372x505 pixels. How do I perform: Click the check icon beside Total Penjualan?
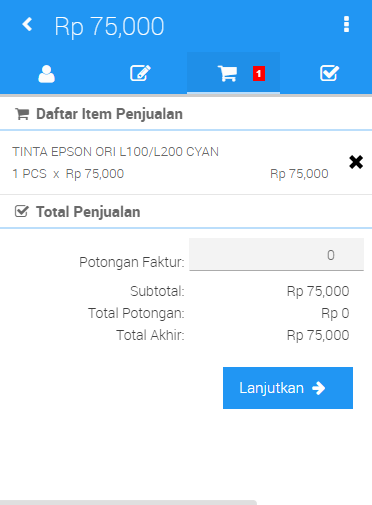[x=22, y=212]
